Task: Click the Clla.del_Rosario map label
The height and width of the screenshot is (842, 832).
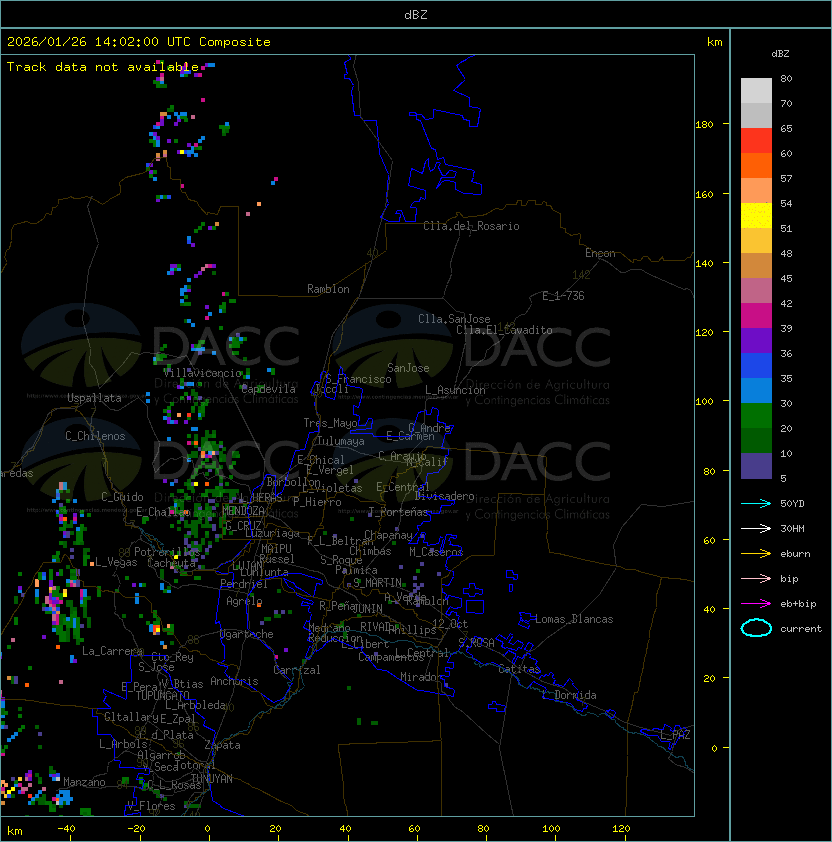Action: pos(471,226)
